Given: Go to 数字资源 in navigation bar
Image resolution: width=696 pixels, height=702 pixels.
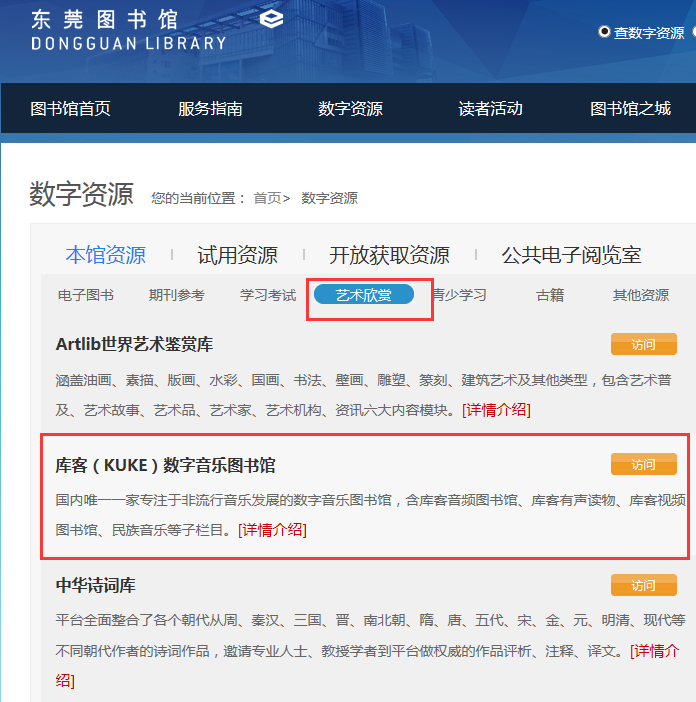Looking at the screenshot, I should point(350,109).
